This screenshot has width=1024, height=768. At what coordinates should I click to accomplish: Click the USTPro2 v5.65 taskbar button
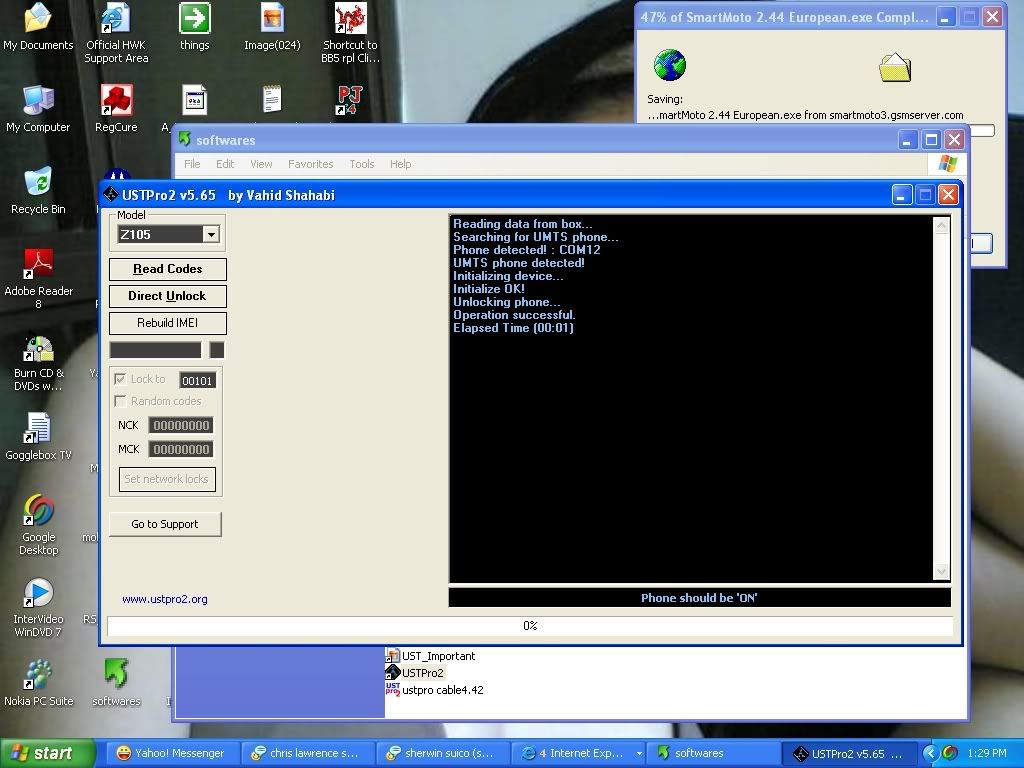pyautogui.click(x=850, y=753)
